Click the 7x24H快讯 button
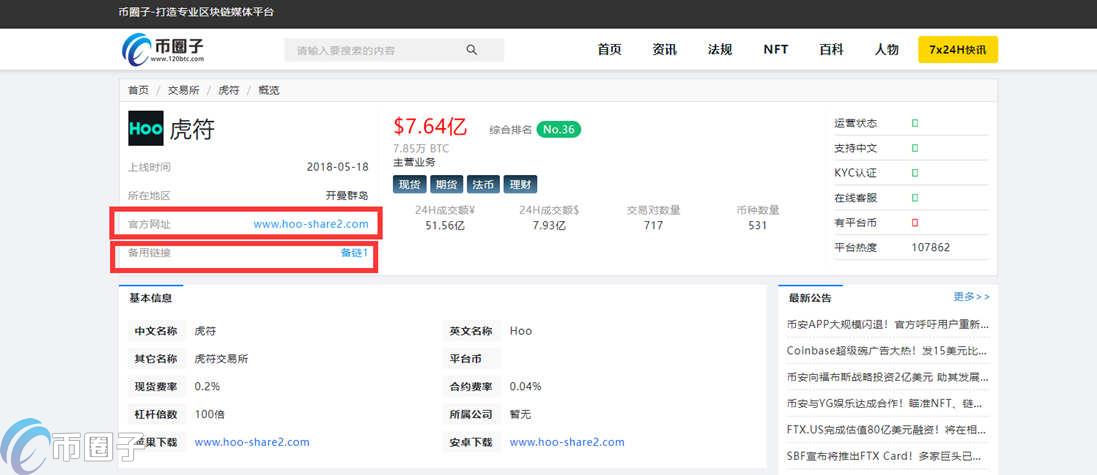1097x475 pixels. click(x=958, y=50)
